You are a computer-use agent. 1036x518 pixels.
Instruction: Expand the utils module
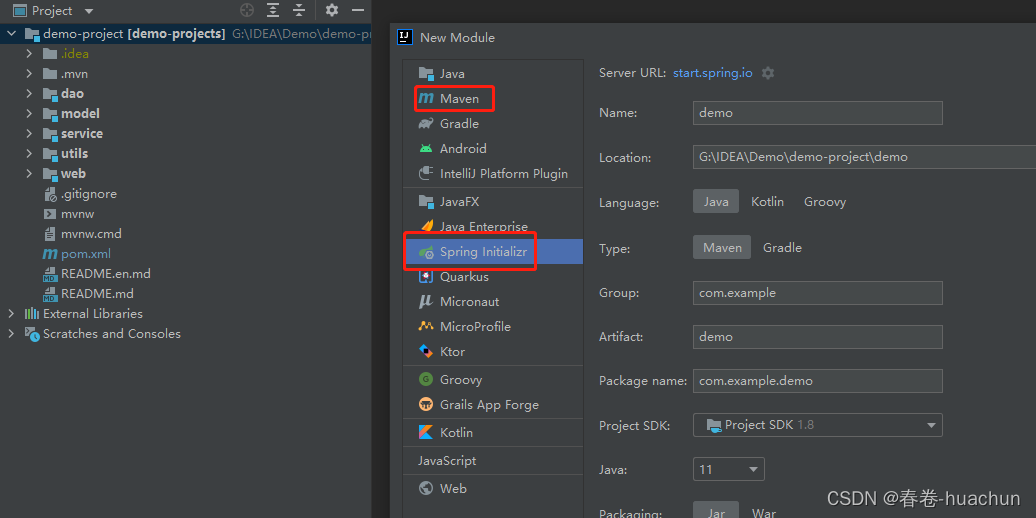(29, 153)
